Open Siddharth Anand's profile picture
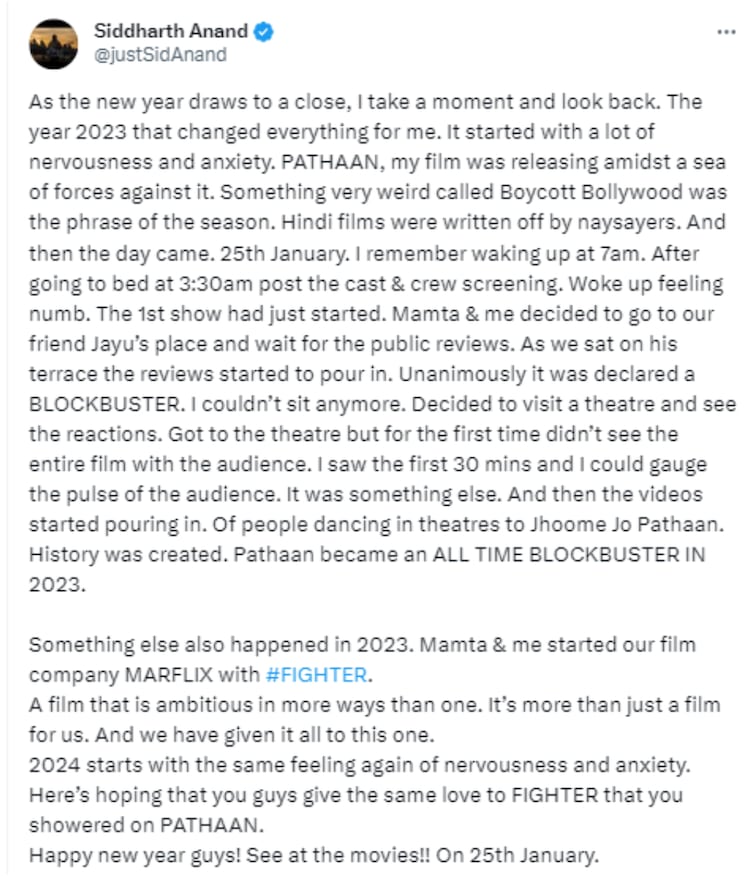This screenshot has height=876, width=750. (54, 40)
